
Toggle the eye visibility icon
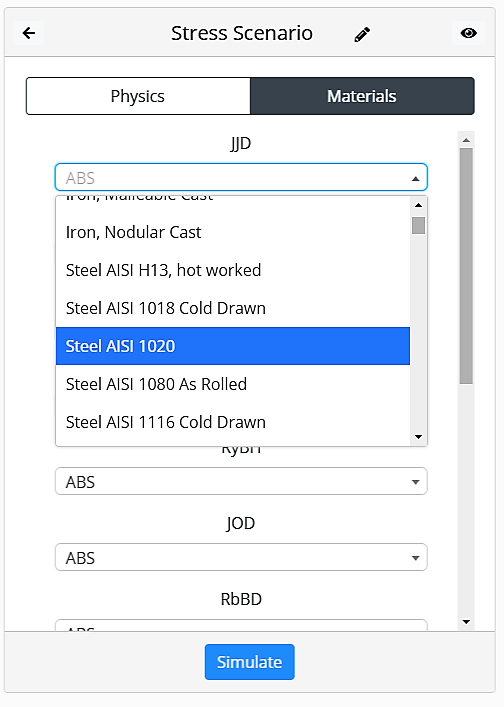tap(468, 33)
